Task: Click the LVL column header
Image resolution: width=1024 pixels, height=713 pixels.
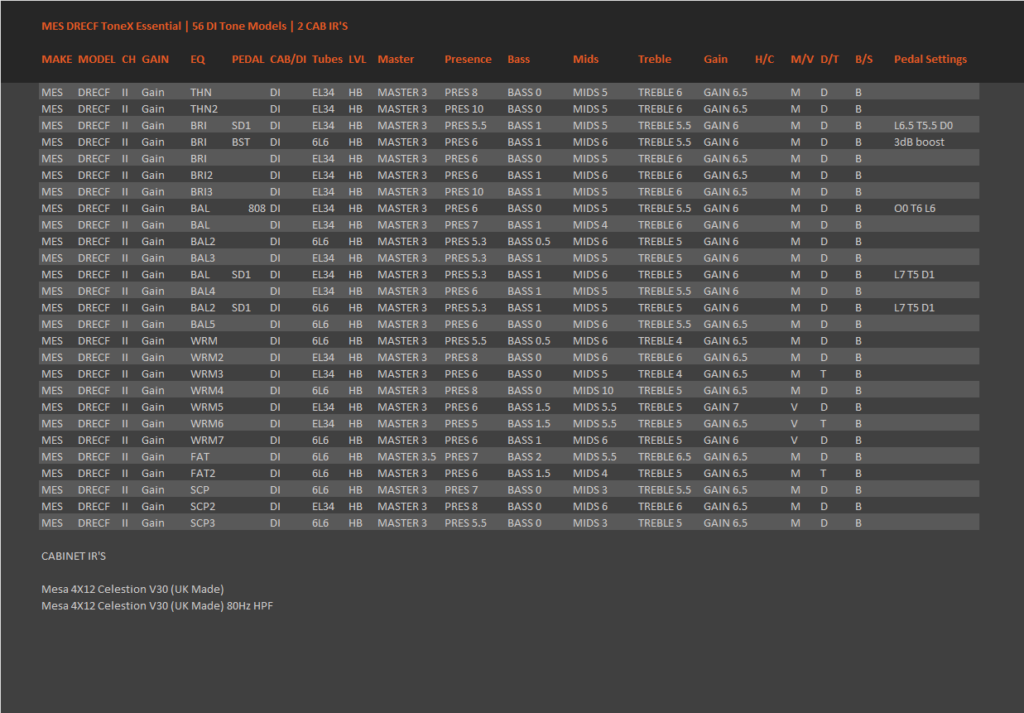Action: tap(357, 59)
